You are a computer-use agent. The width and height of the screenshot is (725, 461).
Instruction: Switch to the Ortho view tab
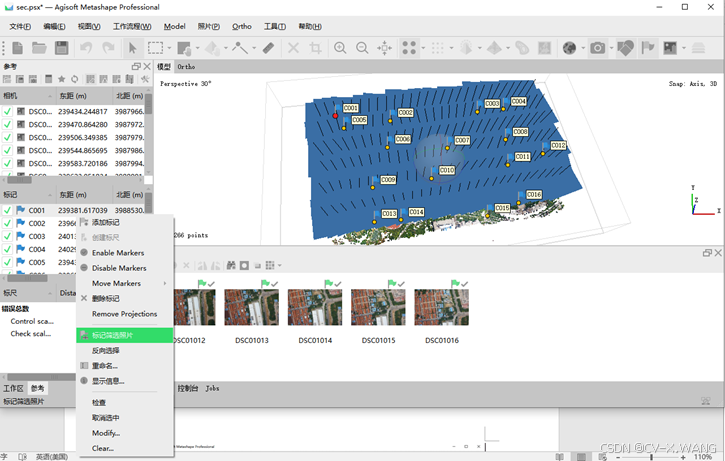186,67
